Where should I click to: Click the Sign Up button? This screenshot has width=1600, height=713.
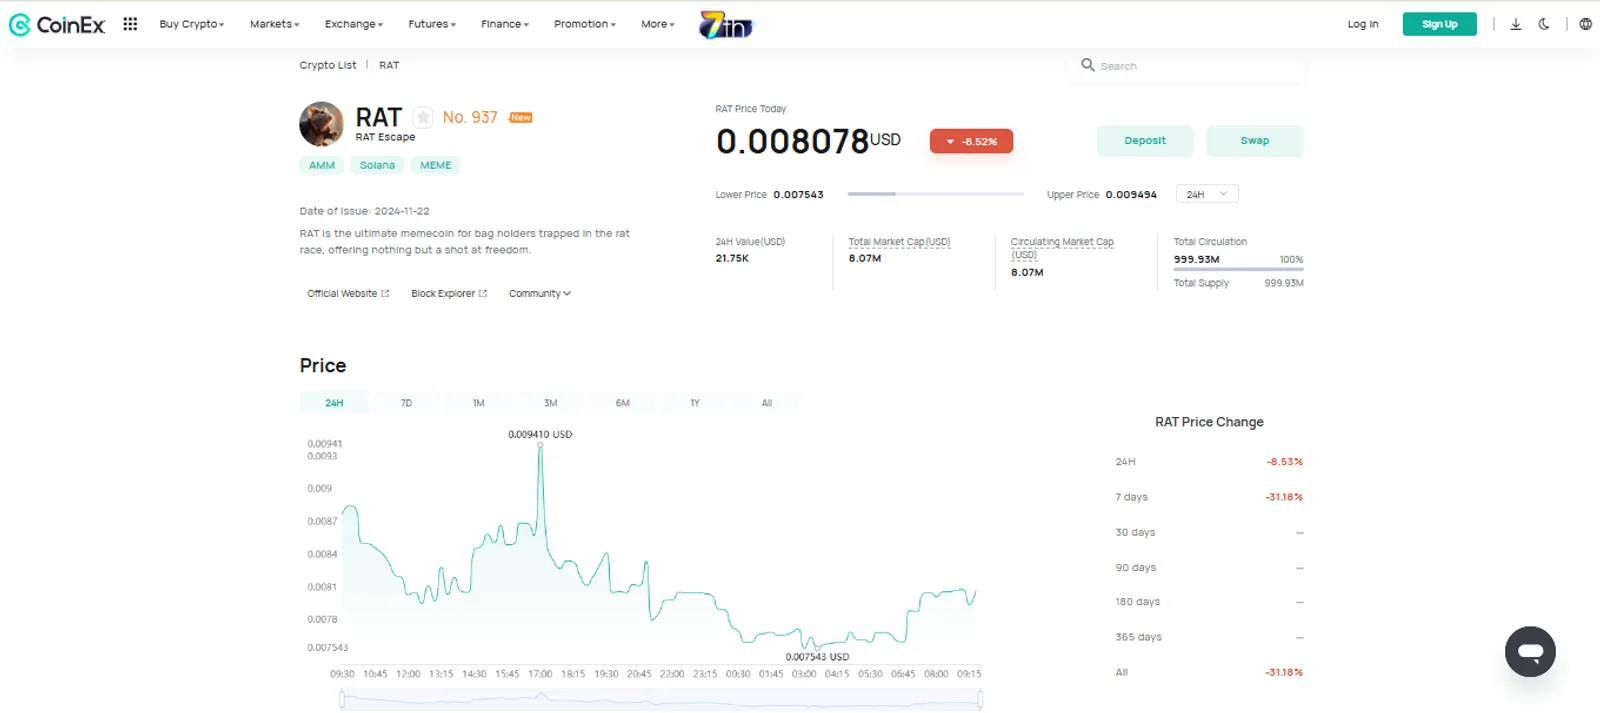[1439, 24]
